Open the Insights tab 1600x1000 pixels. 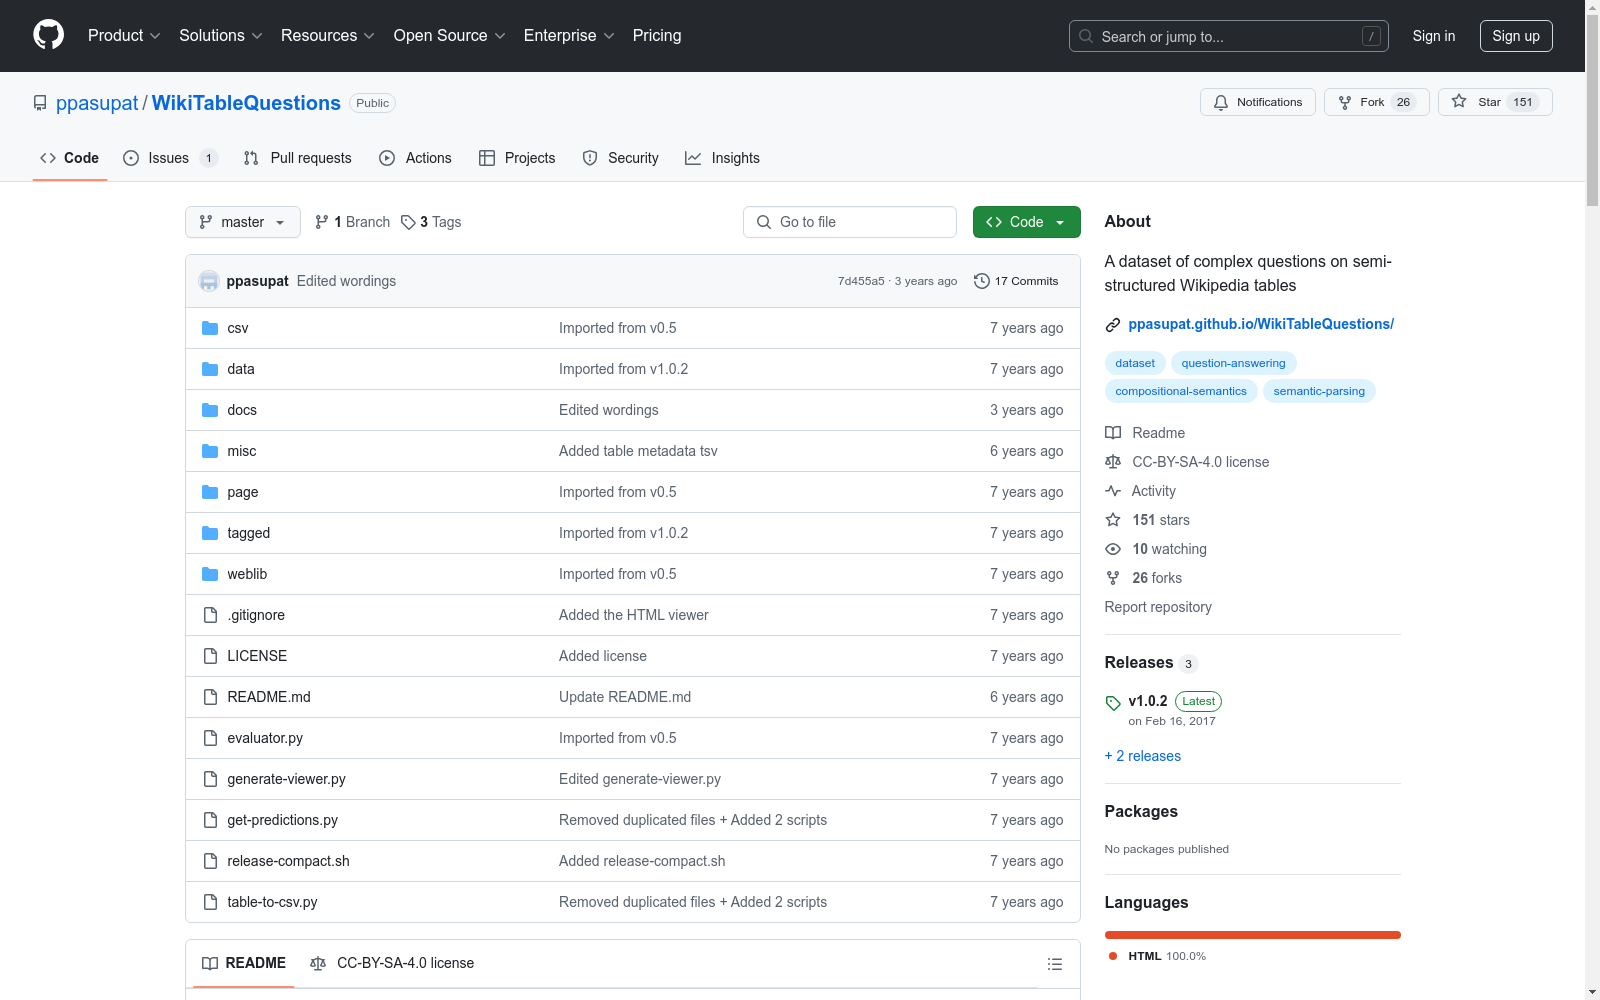coord(723,158)
